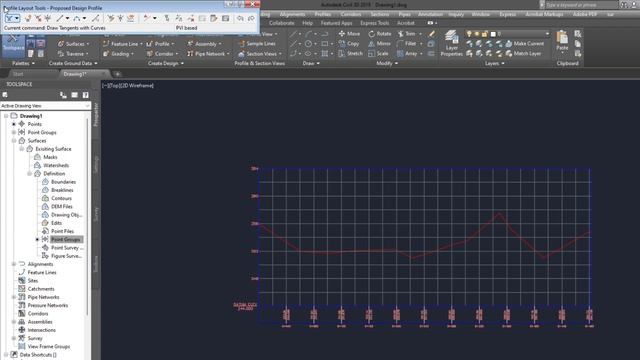
Task: Click the Undo icon in Profile Layout Tools
Action: pos(240,18)
